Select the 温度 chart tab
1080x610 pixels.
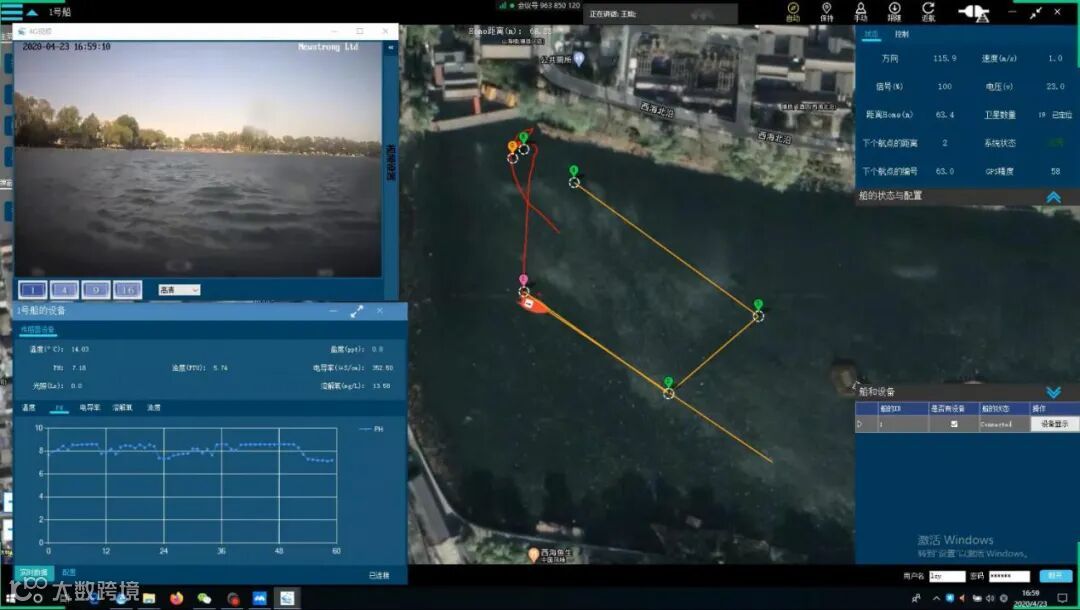pos(29,408)
